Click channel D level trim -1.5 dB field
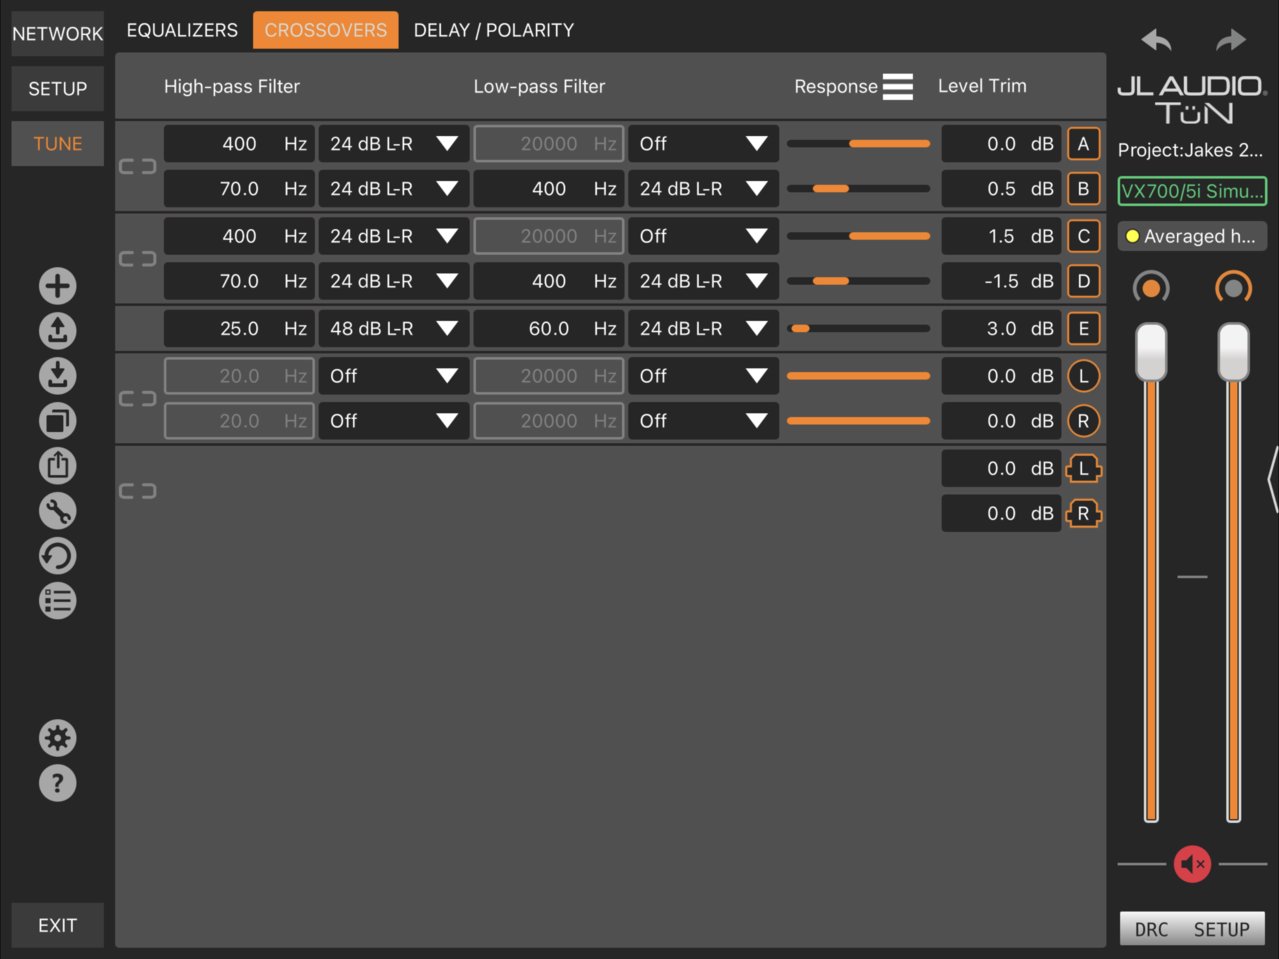Viewport: 1279px width, 959px height. [1001, 281]
